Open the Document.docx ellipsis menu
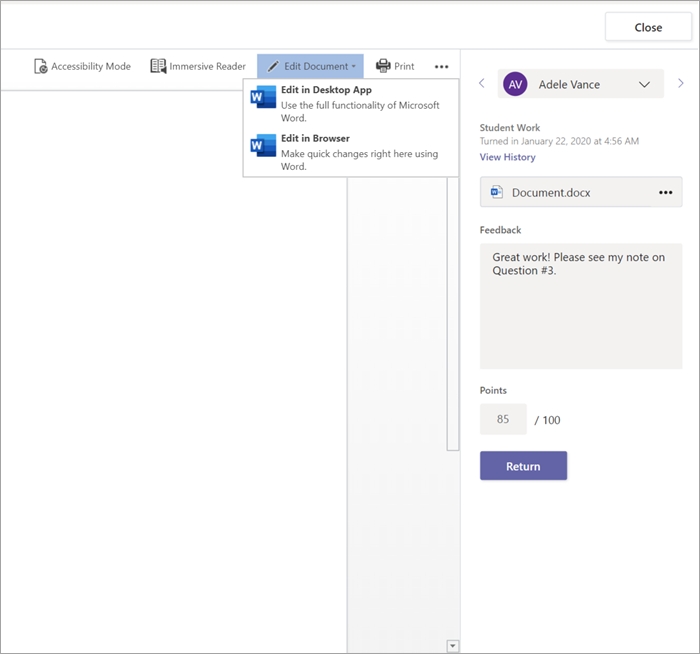This screenshot has height=654, width=700. 665,192
